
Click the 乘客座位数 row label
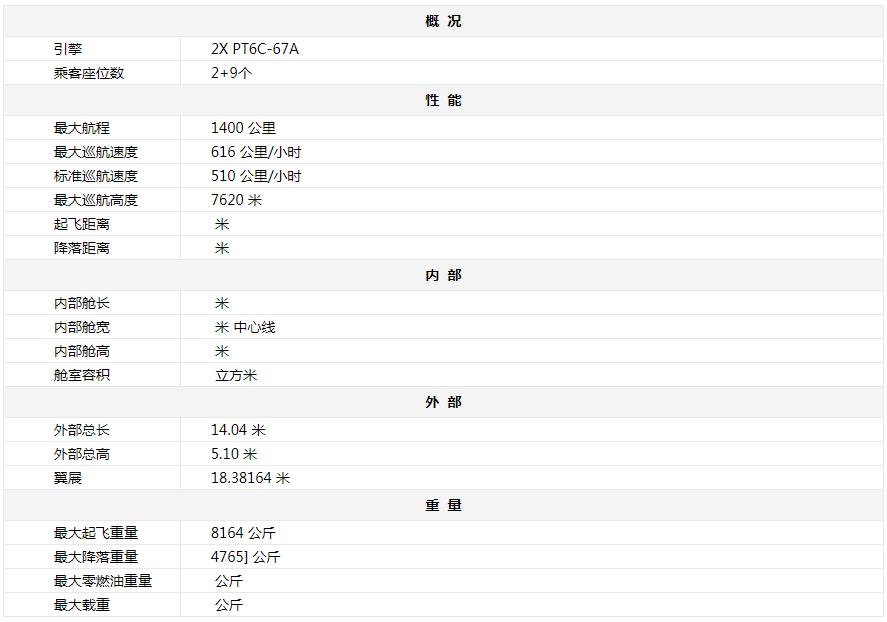tap(89, 73)
